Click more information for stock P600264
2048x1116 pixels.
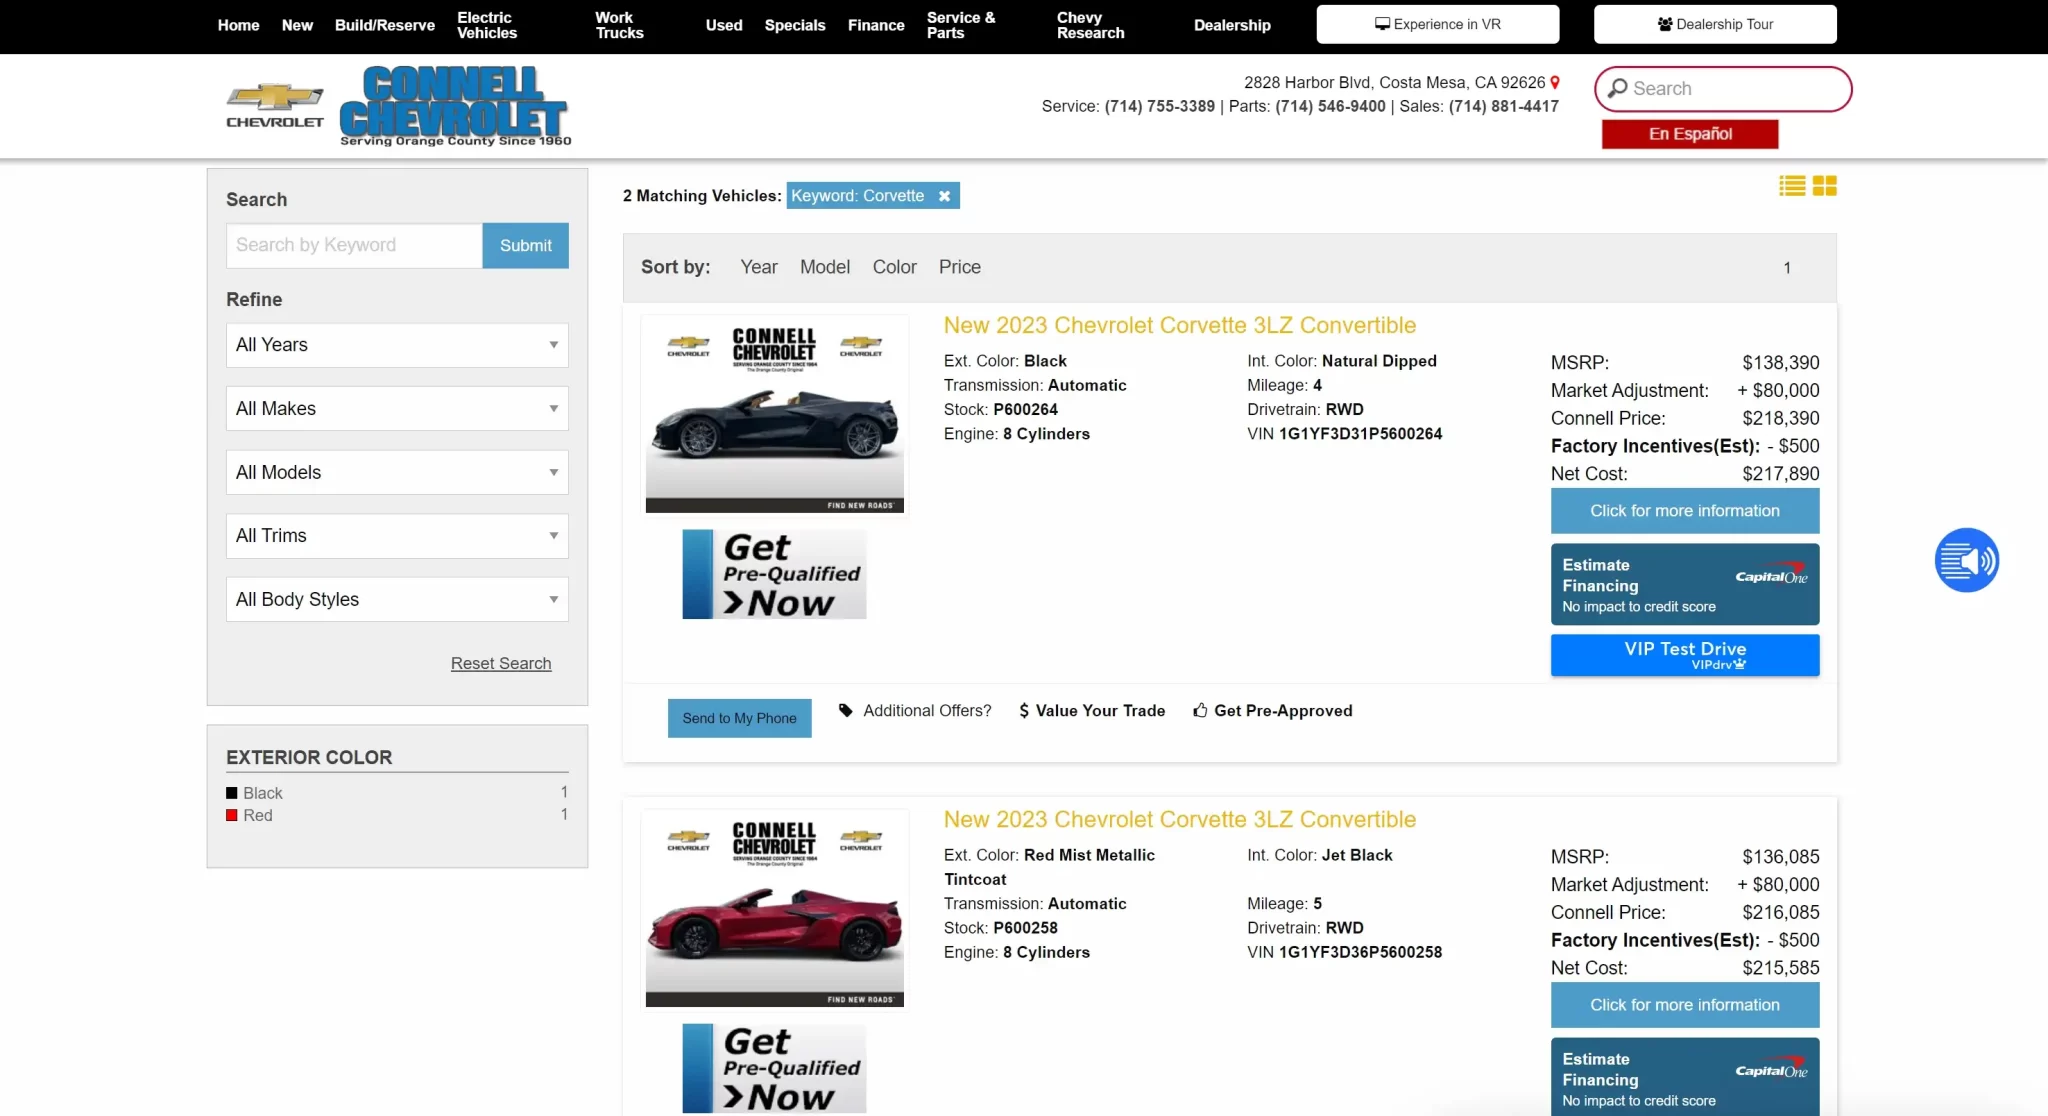tap(1685, 511)
